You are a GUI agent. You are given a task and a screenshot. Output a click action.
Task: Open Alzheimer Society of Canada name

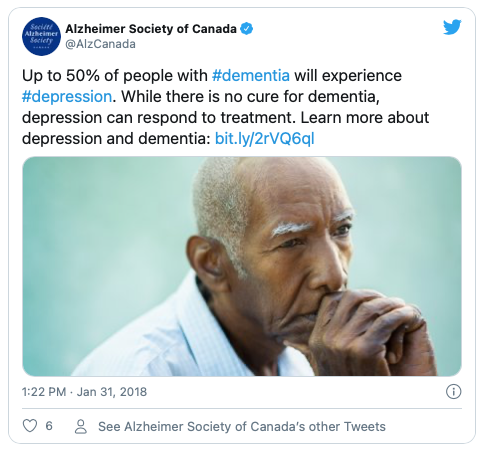[x=151, y=29]
